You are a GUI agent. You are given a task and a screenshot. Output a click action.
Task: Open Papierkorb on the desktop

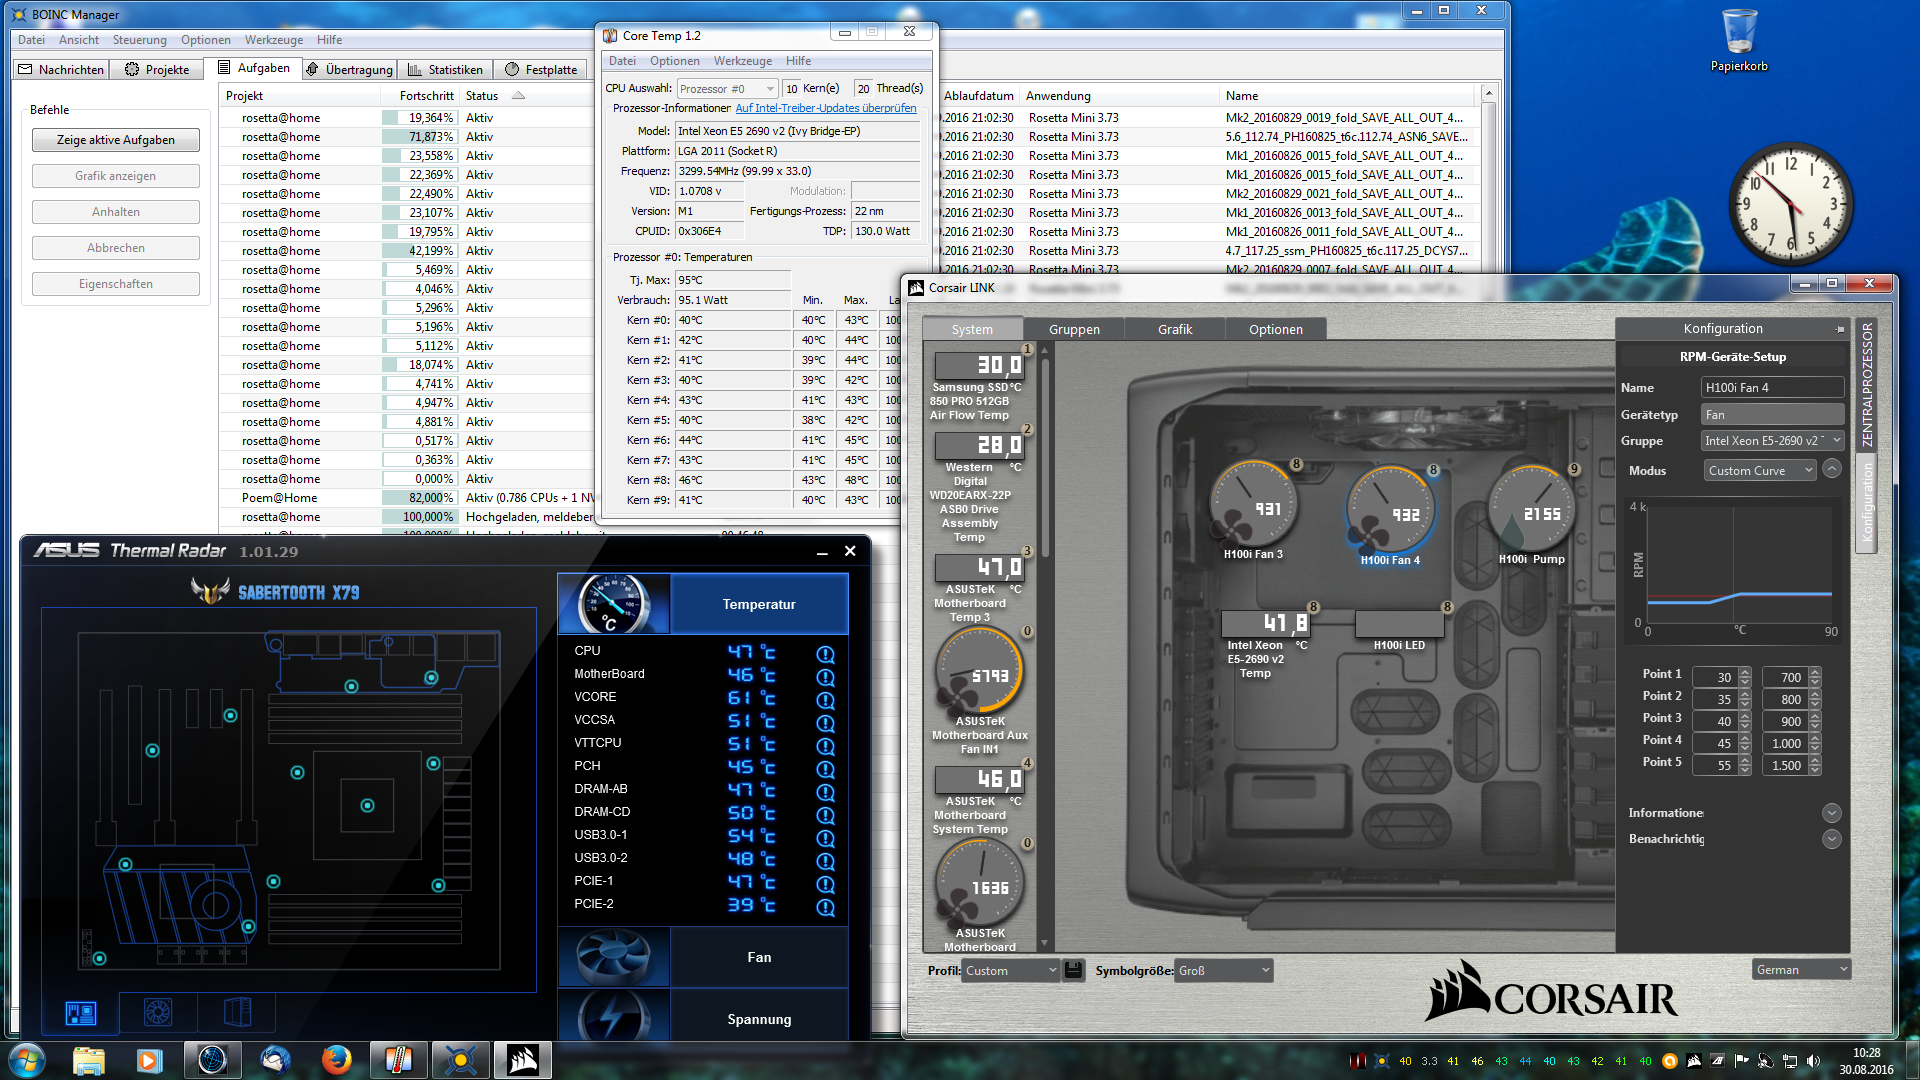point(1739,40)
